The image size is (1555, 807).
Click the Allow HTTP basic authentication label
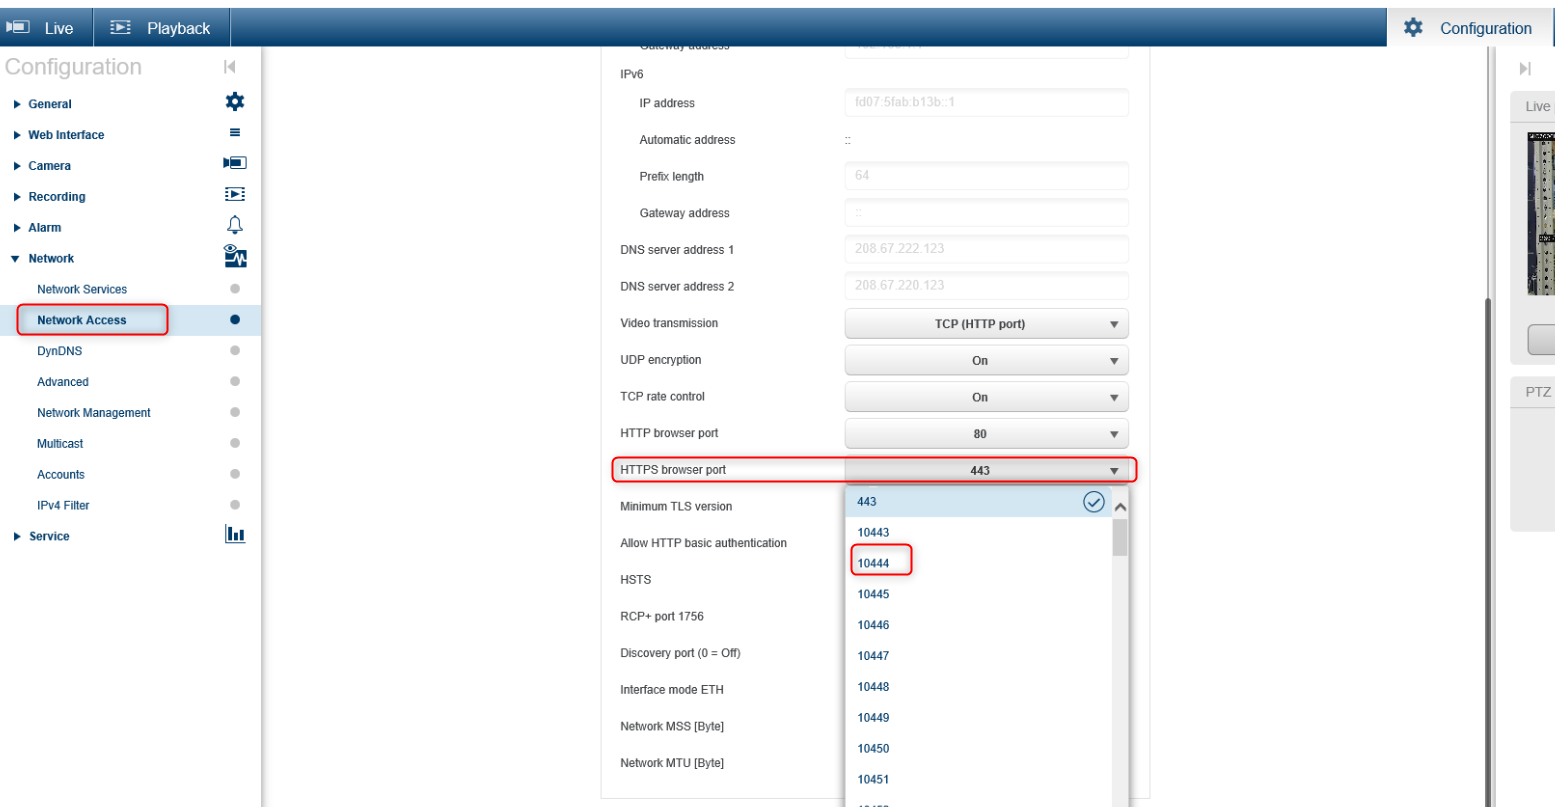pyautogui.click(x=703, y=543)
